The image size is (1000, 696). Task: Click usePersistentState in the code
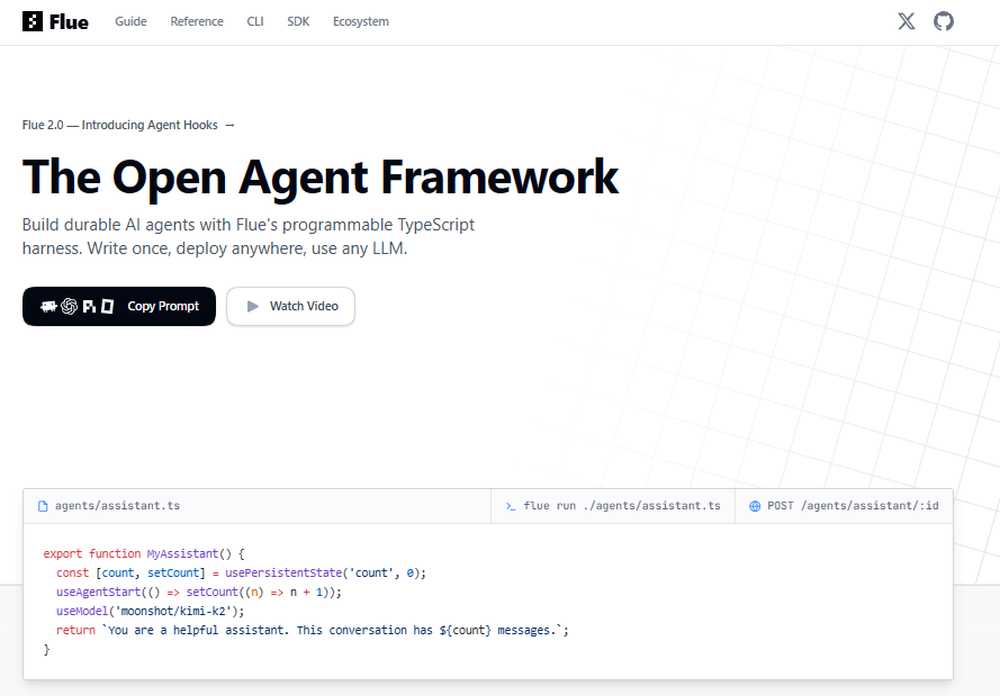coord(283,573)
